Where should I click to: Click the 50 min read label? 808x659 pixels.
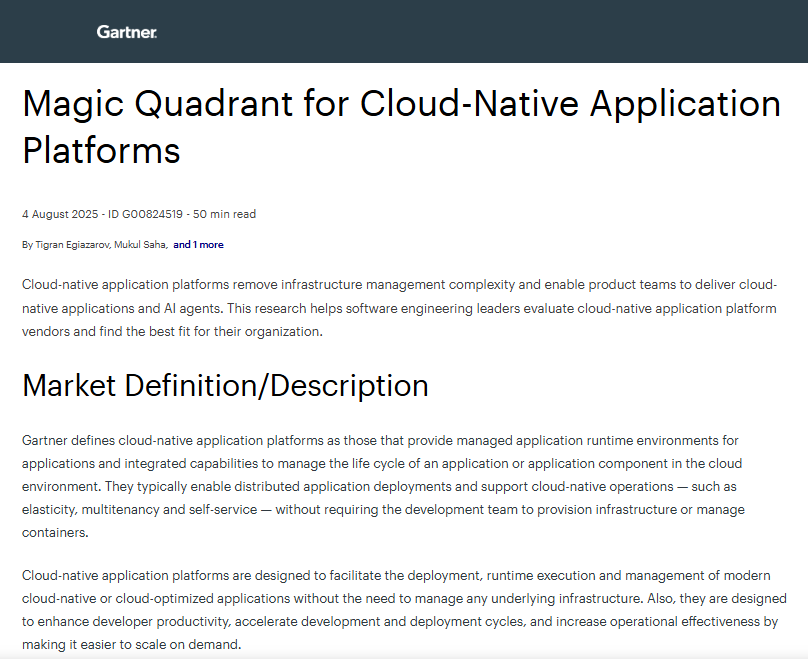pyautogui.click(x=226, y=213)
